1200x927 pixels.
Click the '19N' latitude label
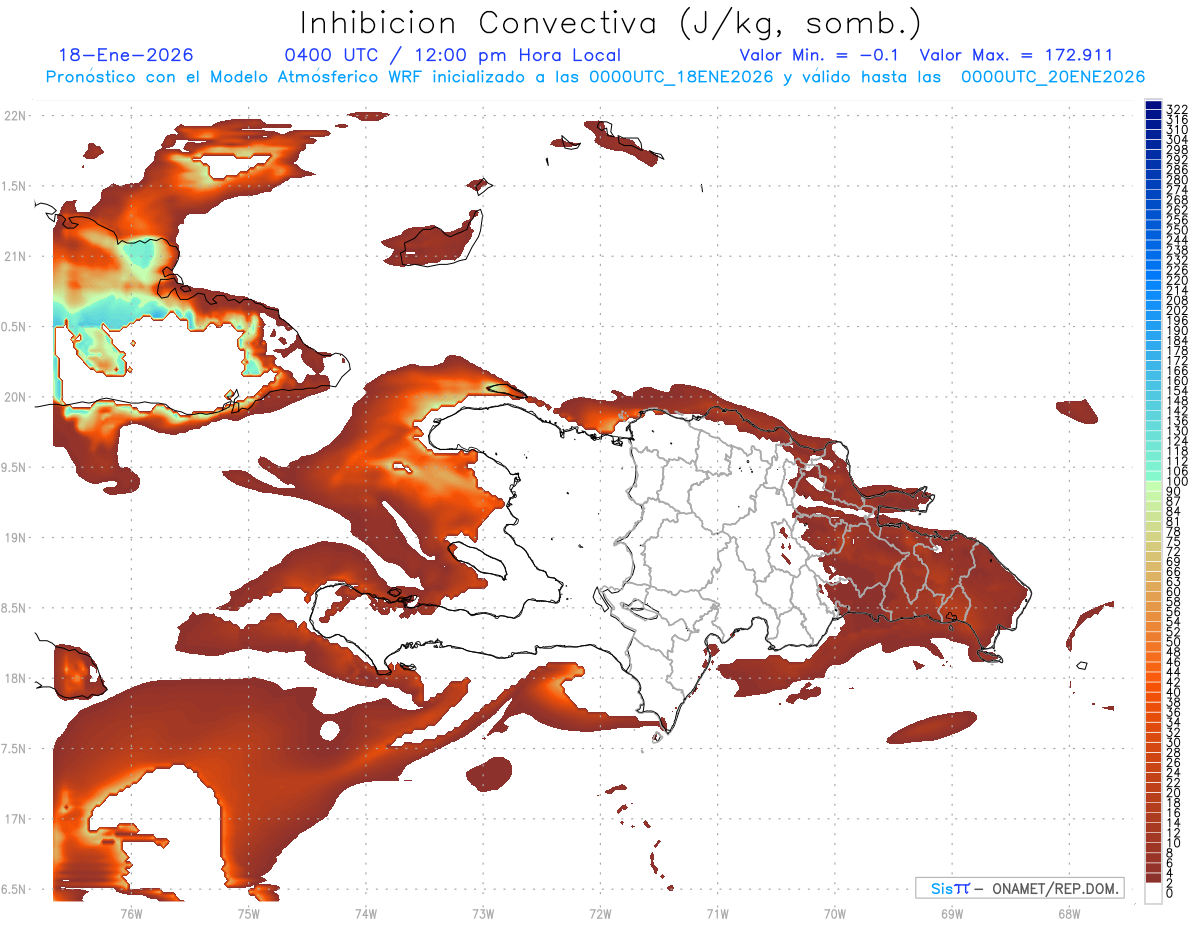(15, 537)
